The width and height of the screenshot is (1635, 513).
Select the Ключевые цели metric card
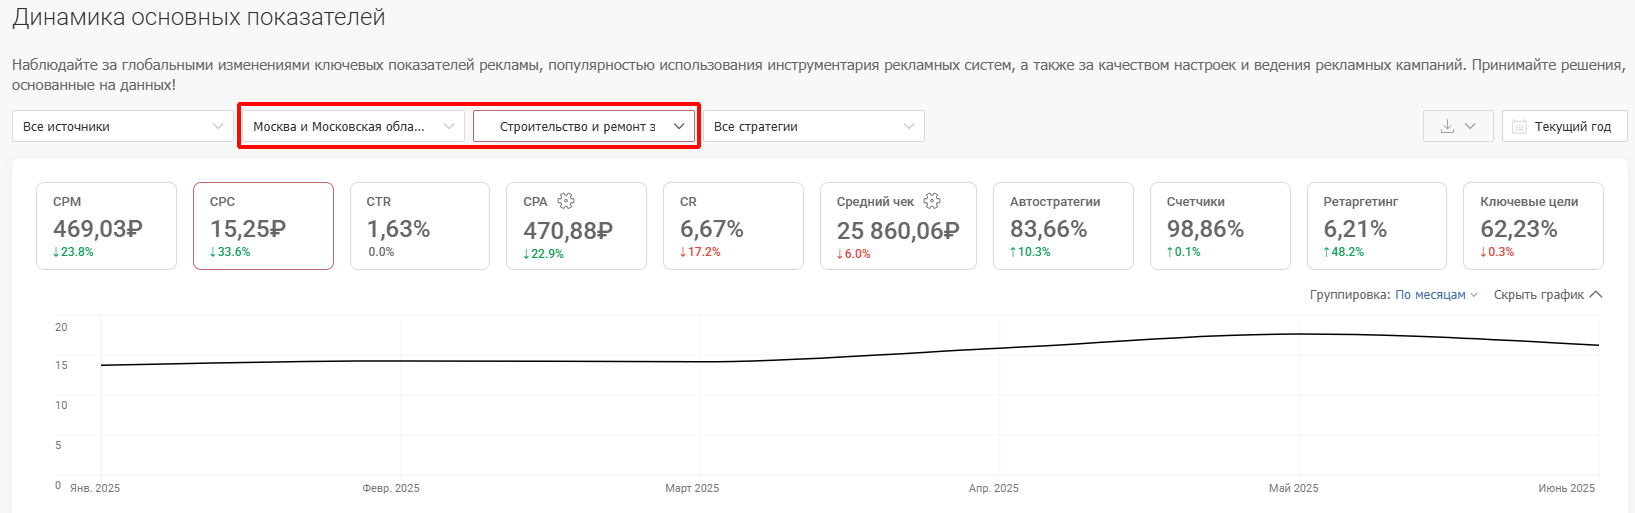pyautogui.click(x=1533, y=226)
